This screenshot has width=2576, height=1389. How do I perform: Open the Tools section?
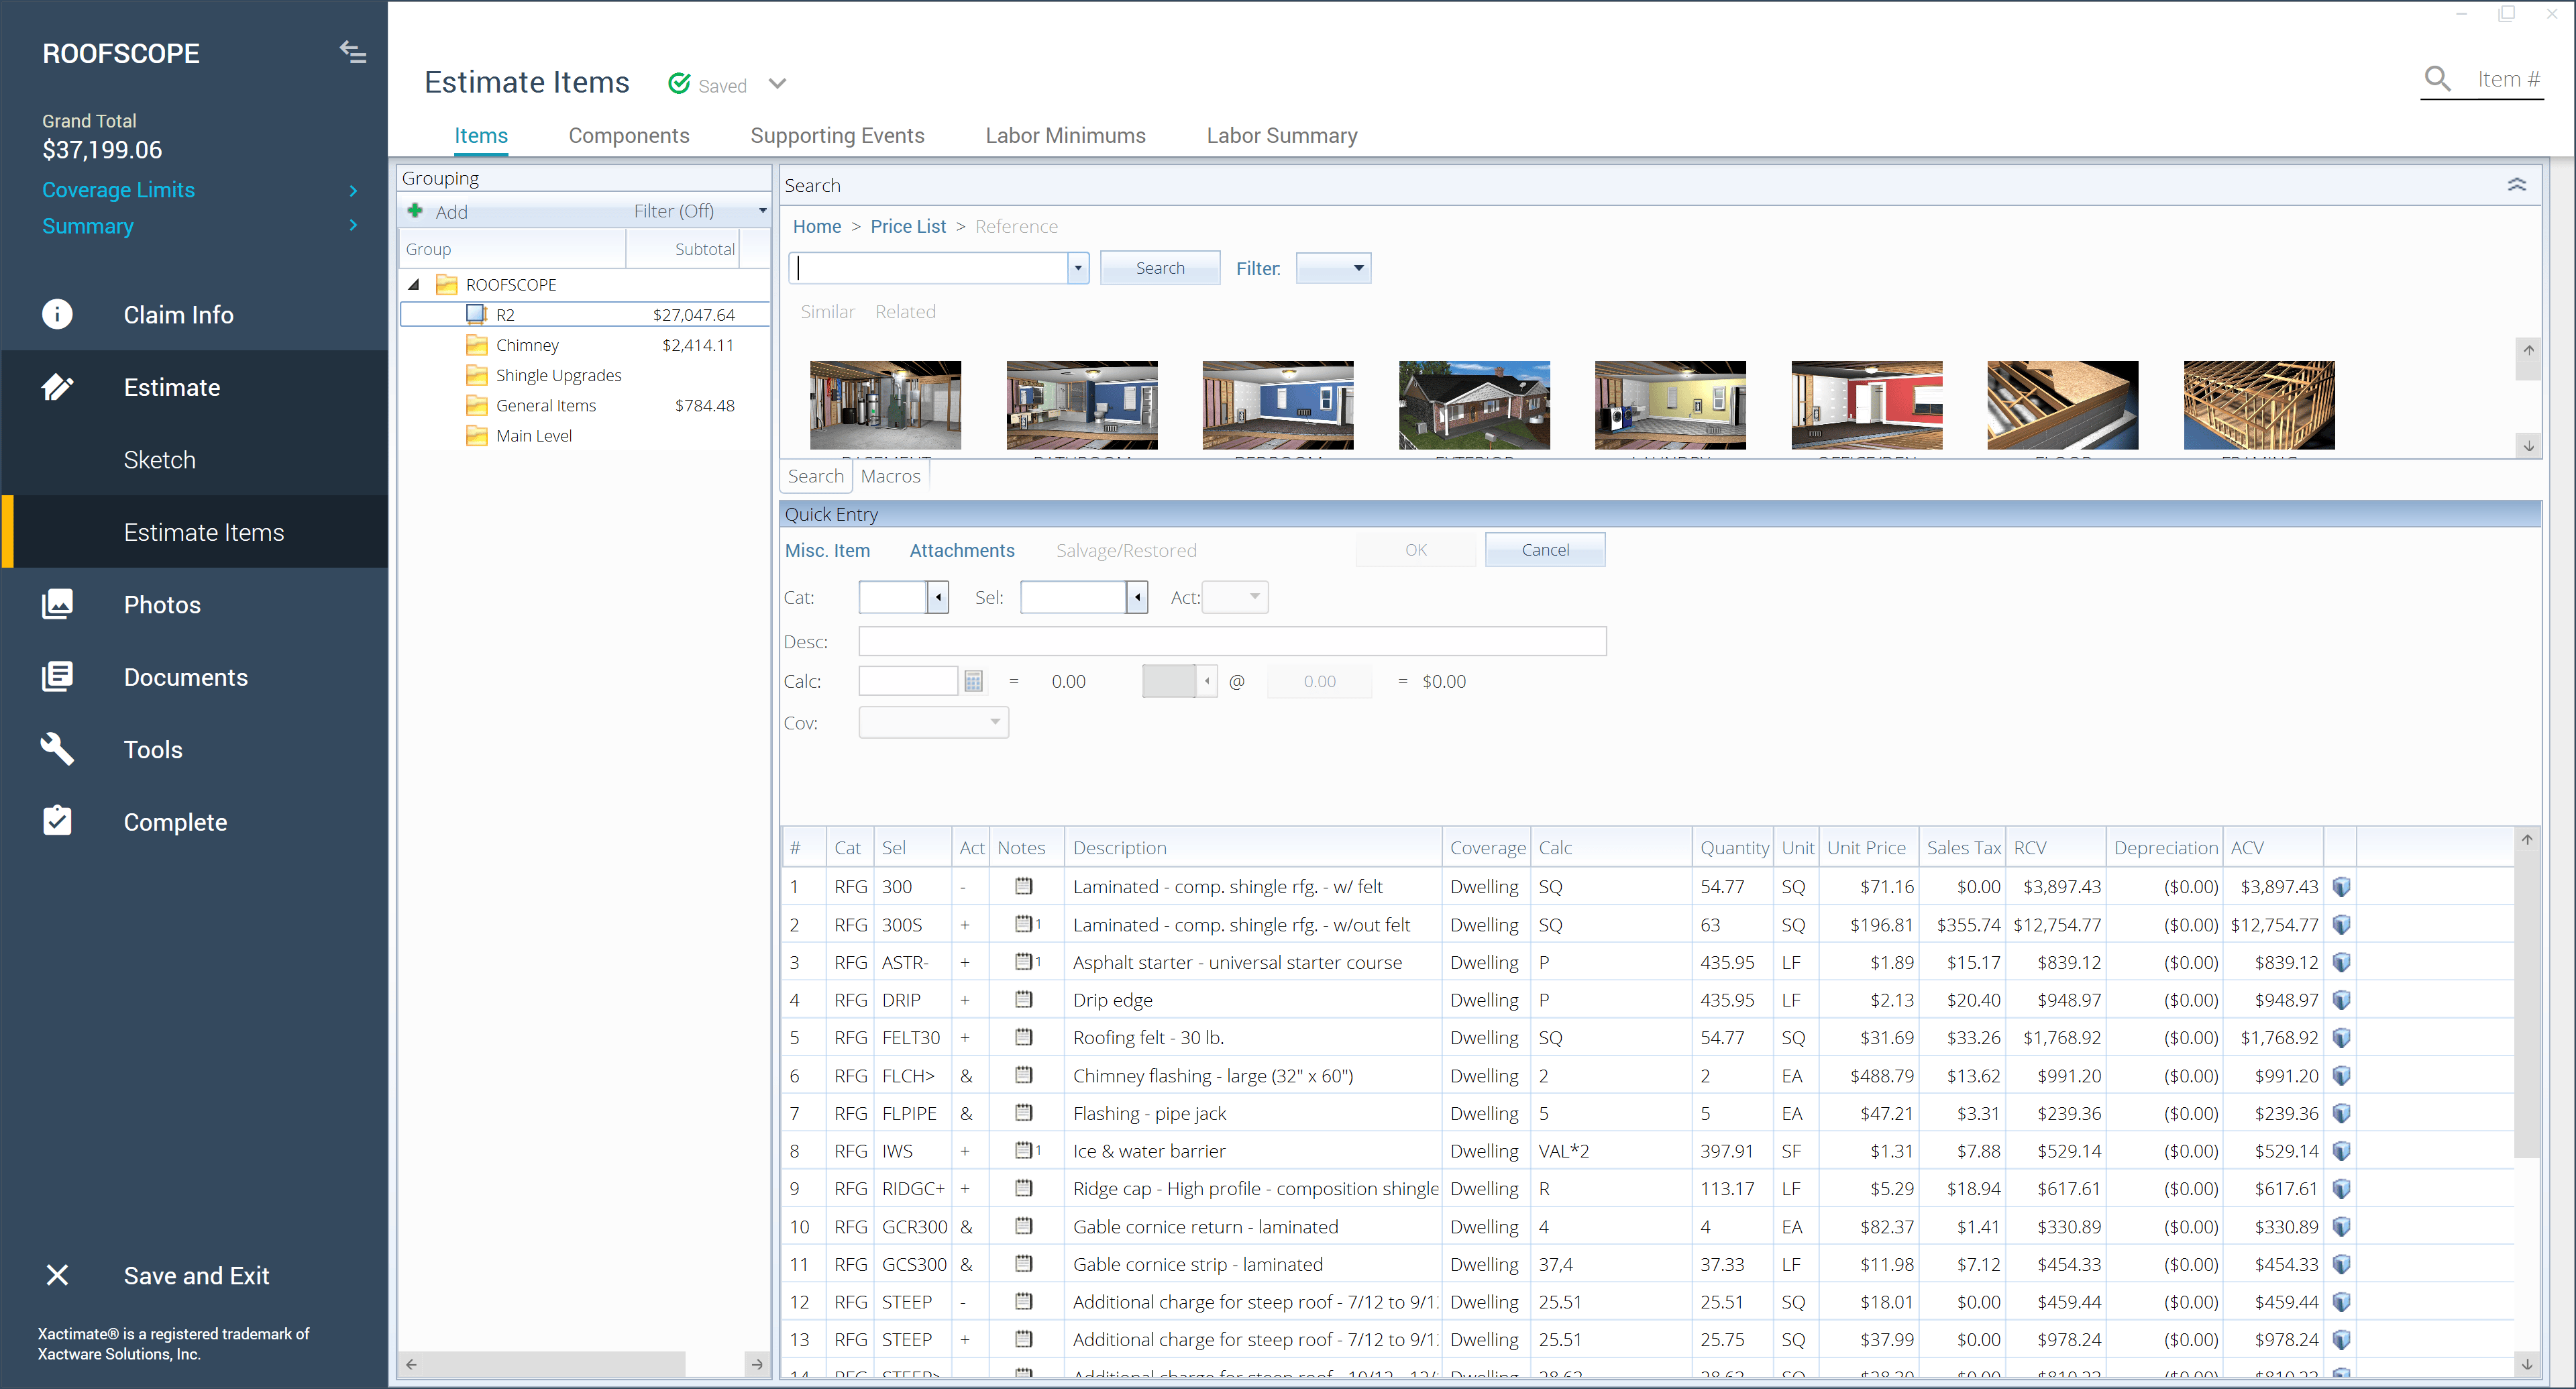point(152,750)
